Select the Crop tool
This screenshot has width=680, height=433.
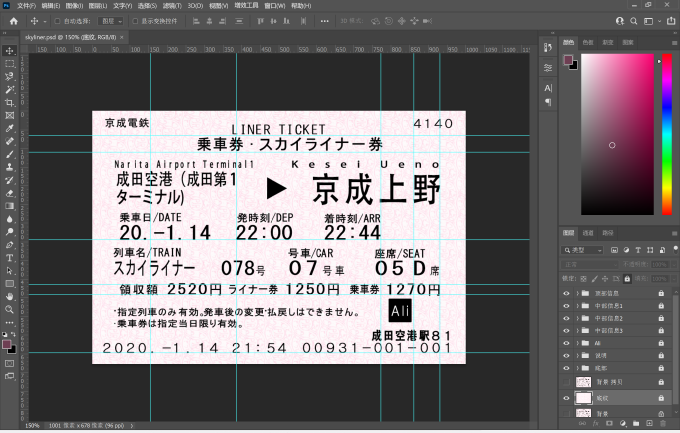pos(9,103)
